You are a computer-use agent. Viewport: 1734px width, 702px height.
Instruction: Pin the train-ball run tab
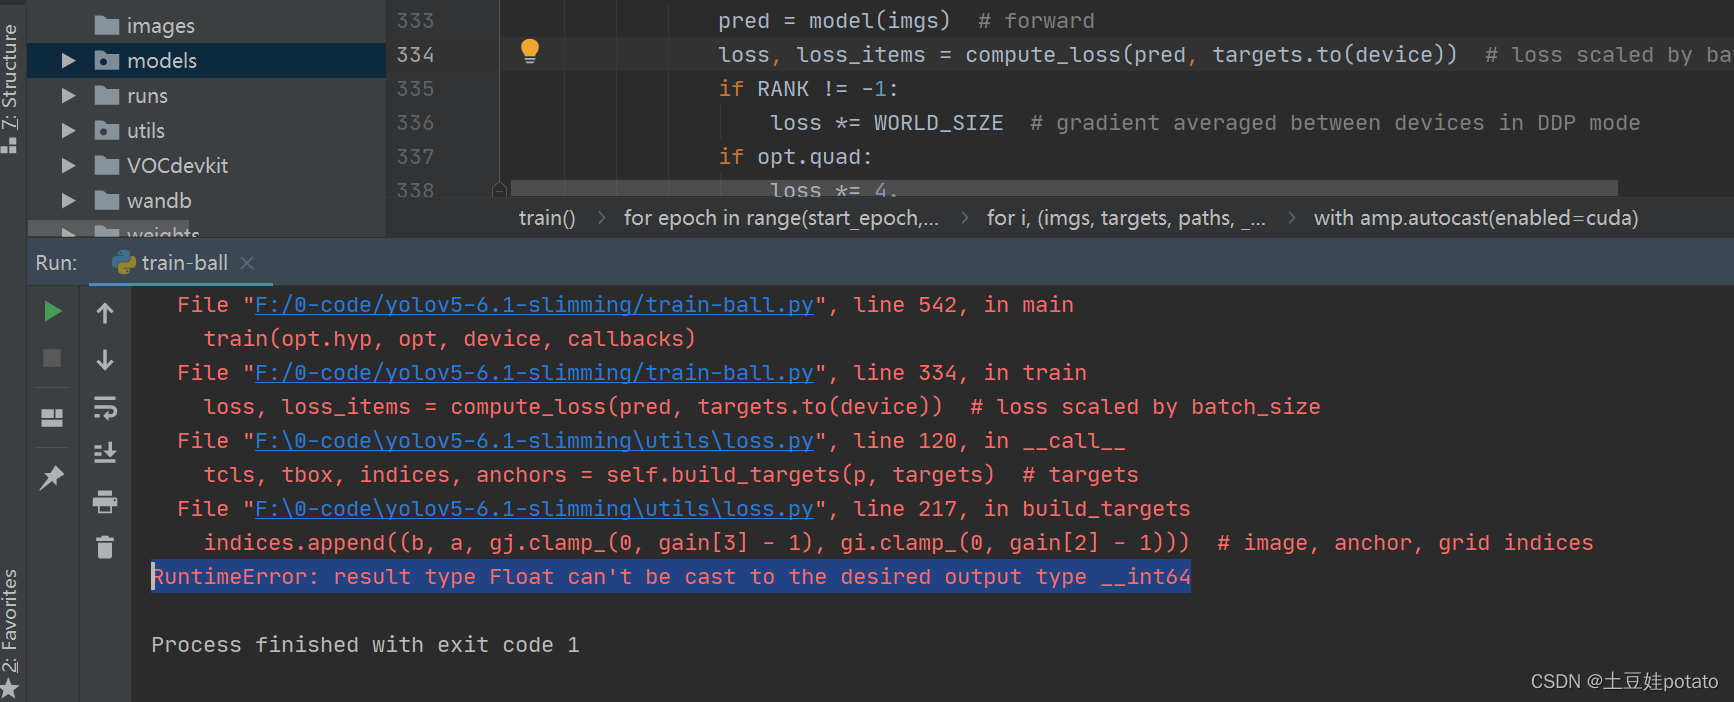pos(52,478)
